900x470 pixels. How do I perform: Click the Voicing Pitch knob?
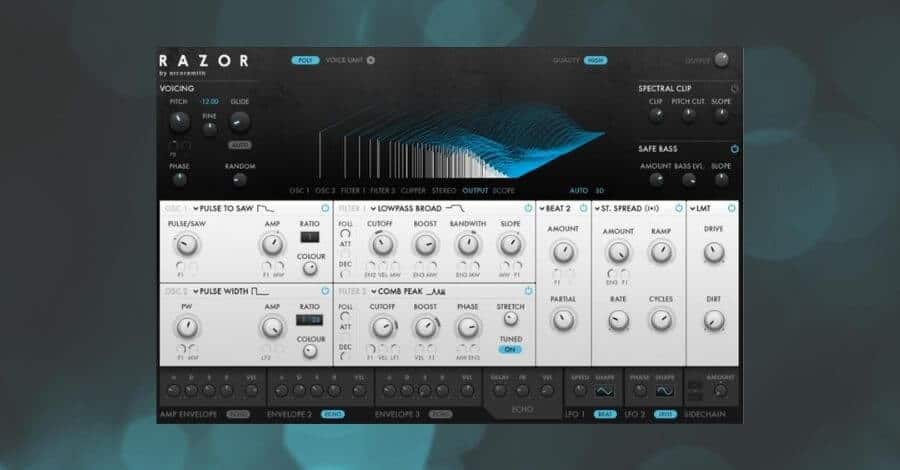tap(179, 122)
